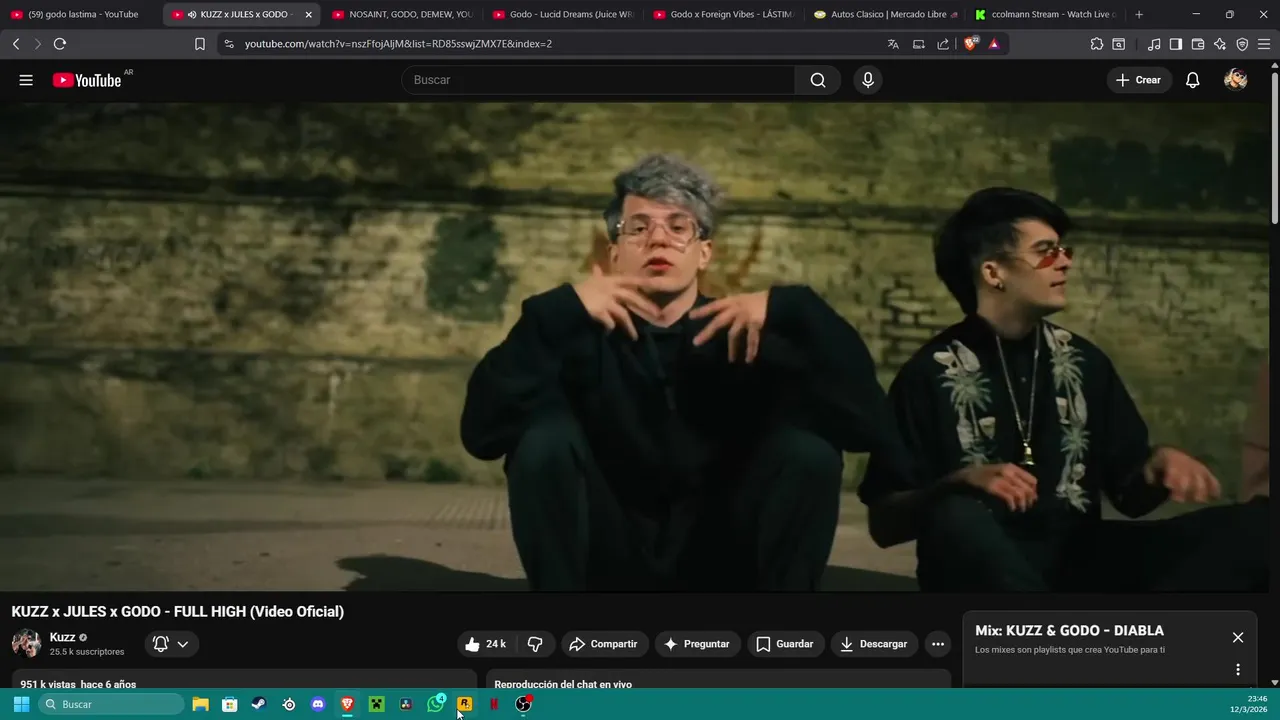Open the browser main menu

click(1264, 44)
